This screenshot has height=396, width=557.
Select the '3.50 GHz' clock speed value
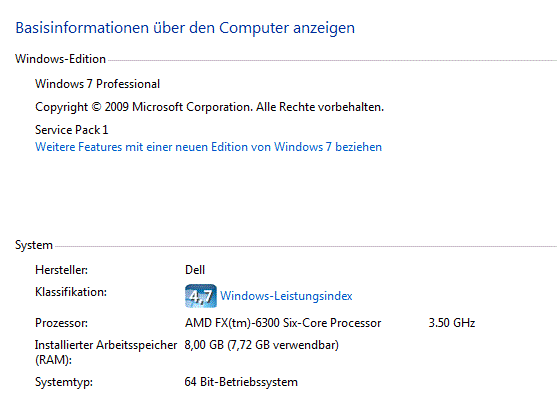coord(452,323)
